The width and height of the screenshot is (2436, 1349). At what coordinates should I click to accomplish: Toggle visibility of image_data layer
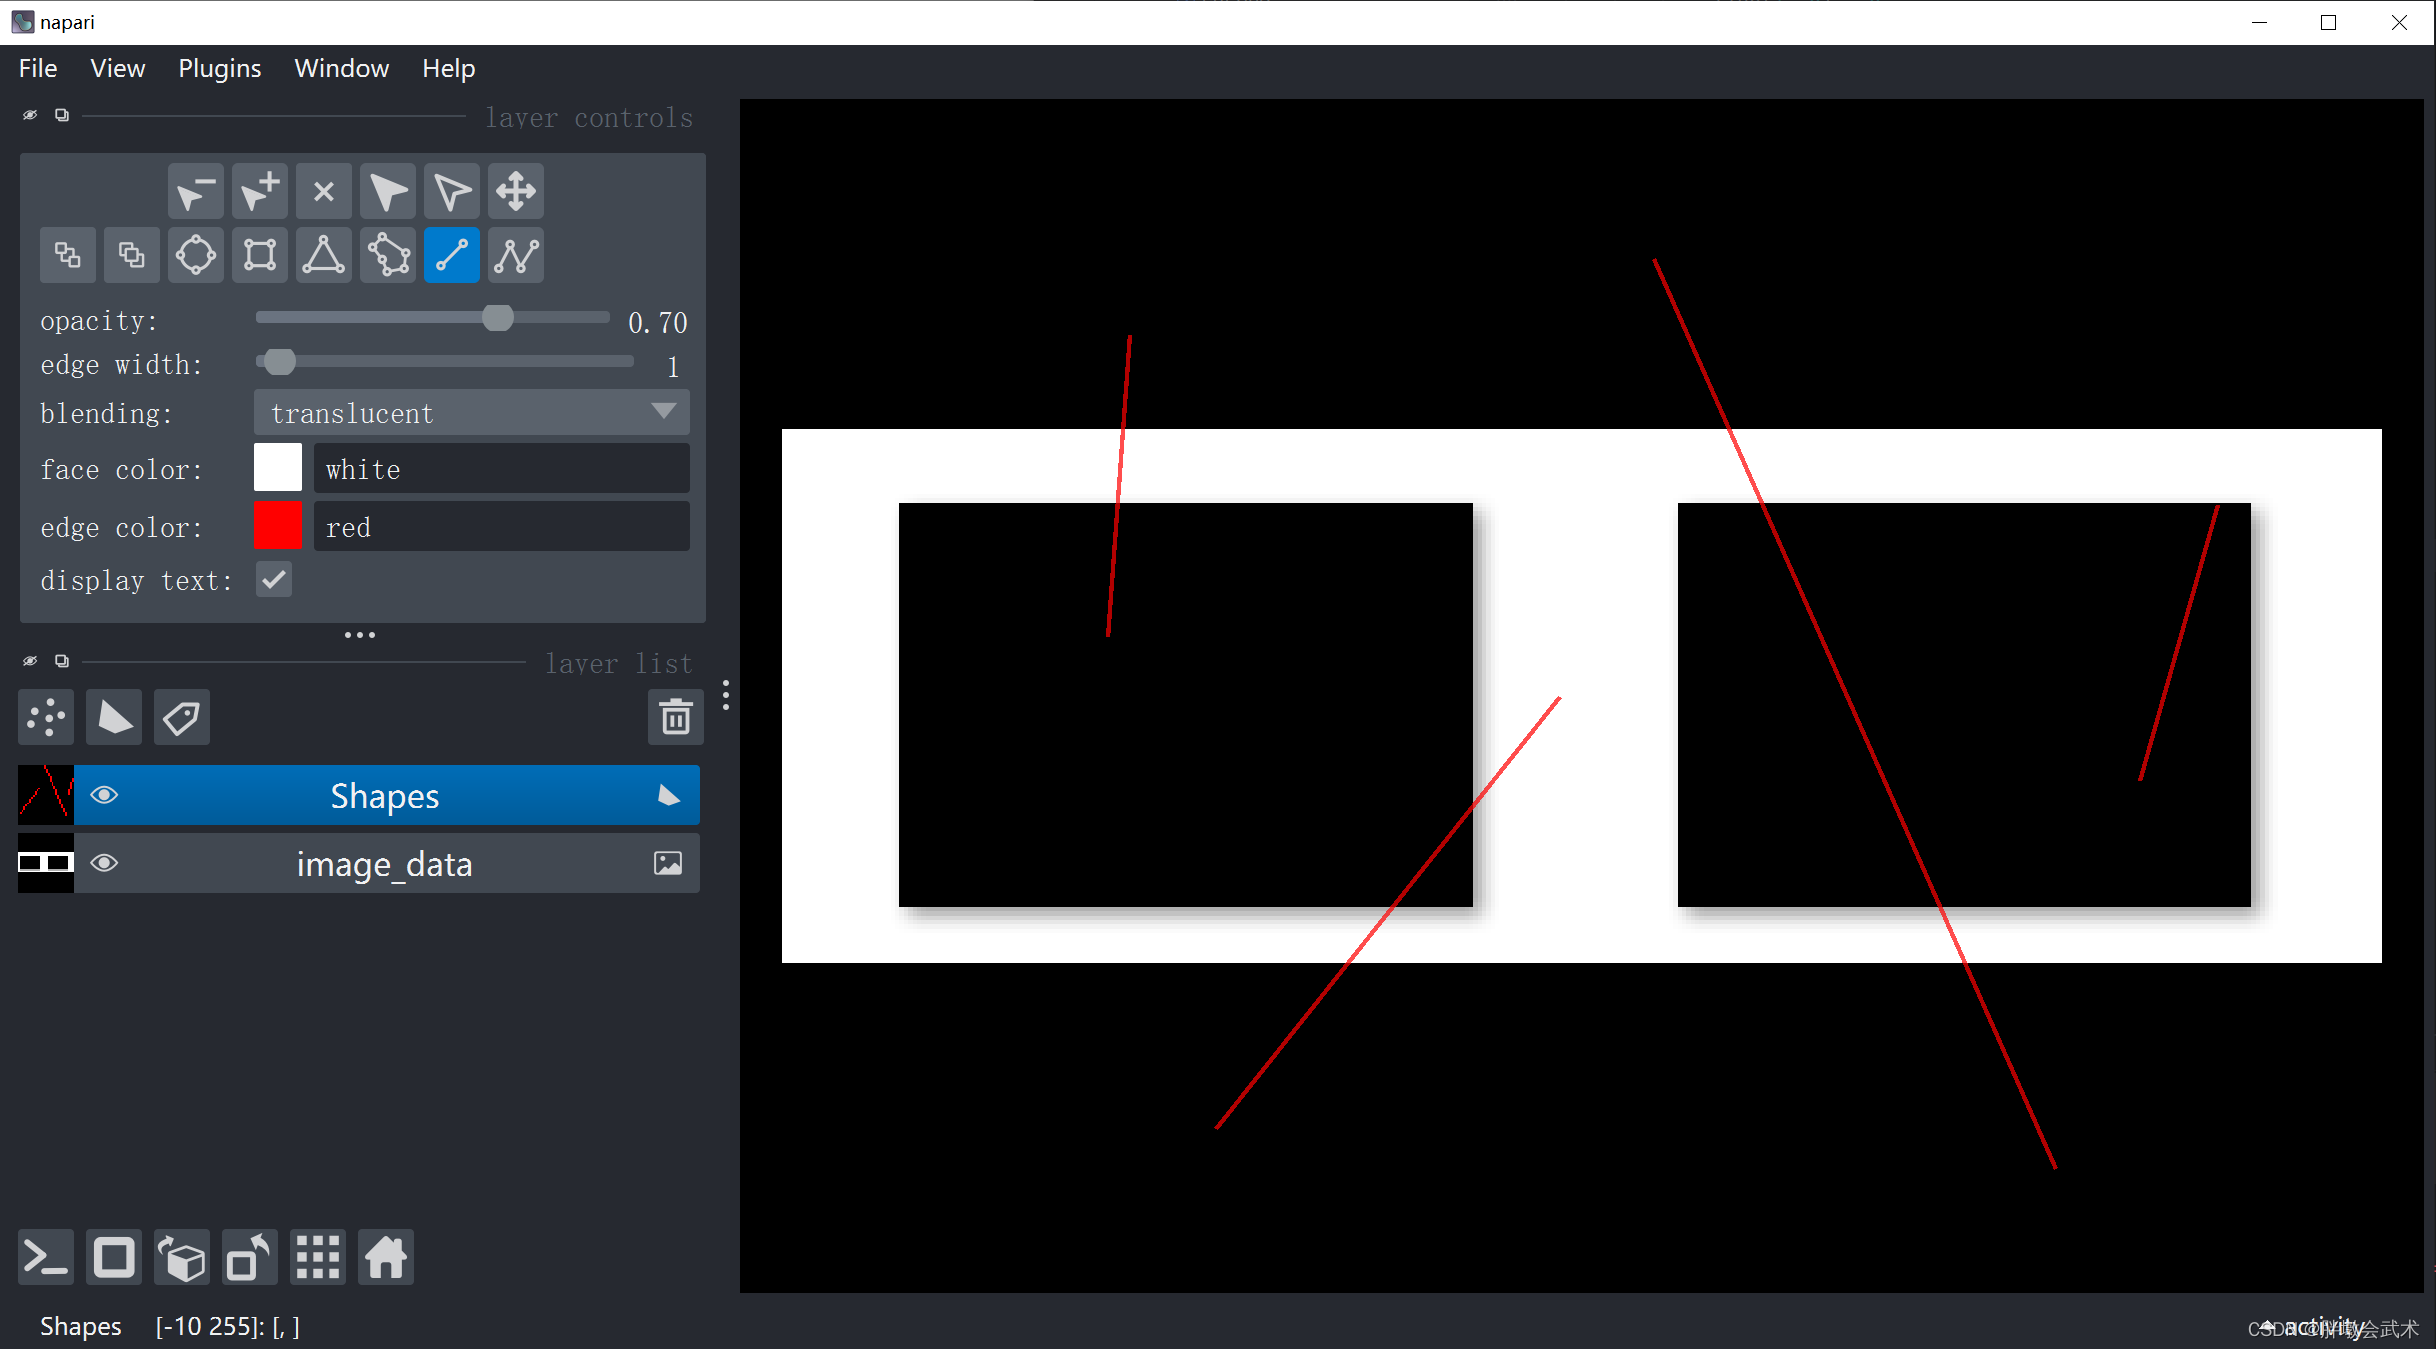tap(103, 864)
